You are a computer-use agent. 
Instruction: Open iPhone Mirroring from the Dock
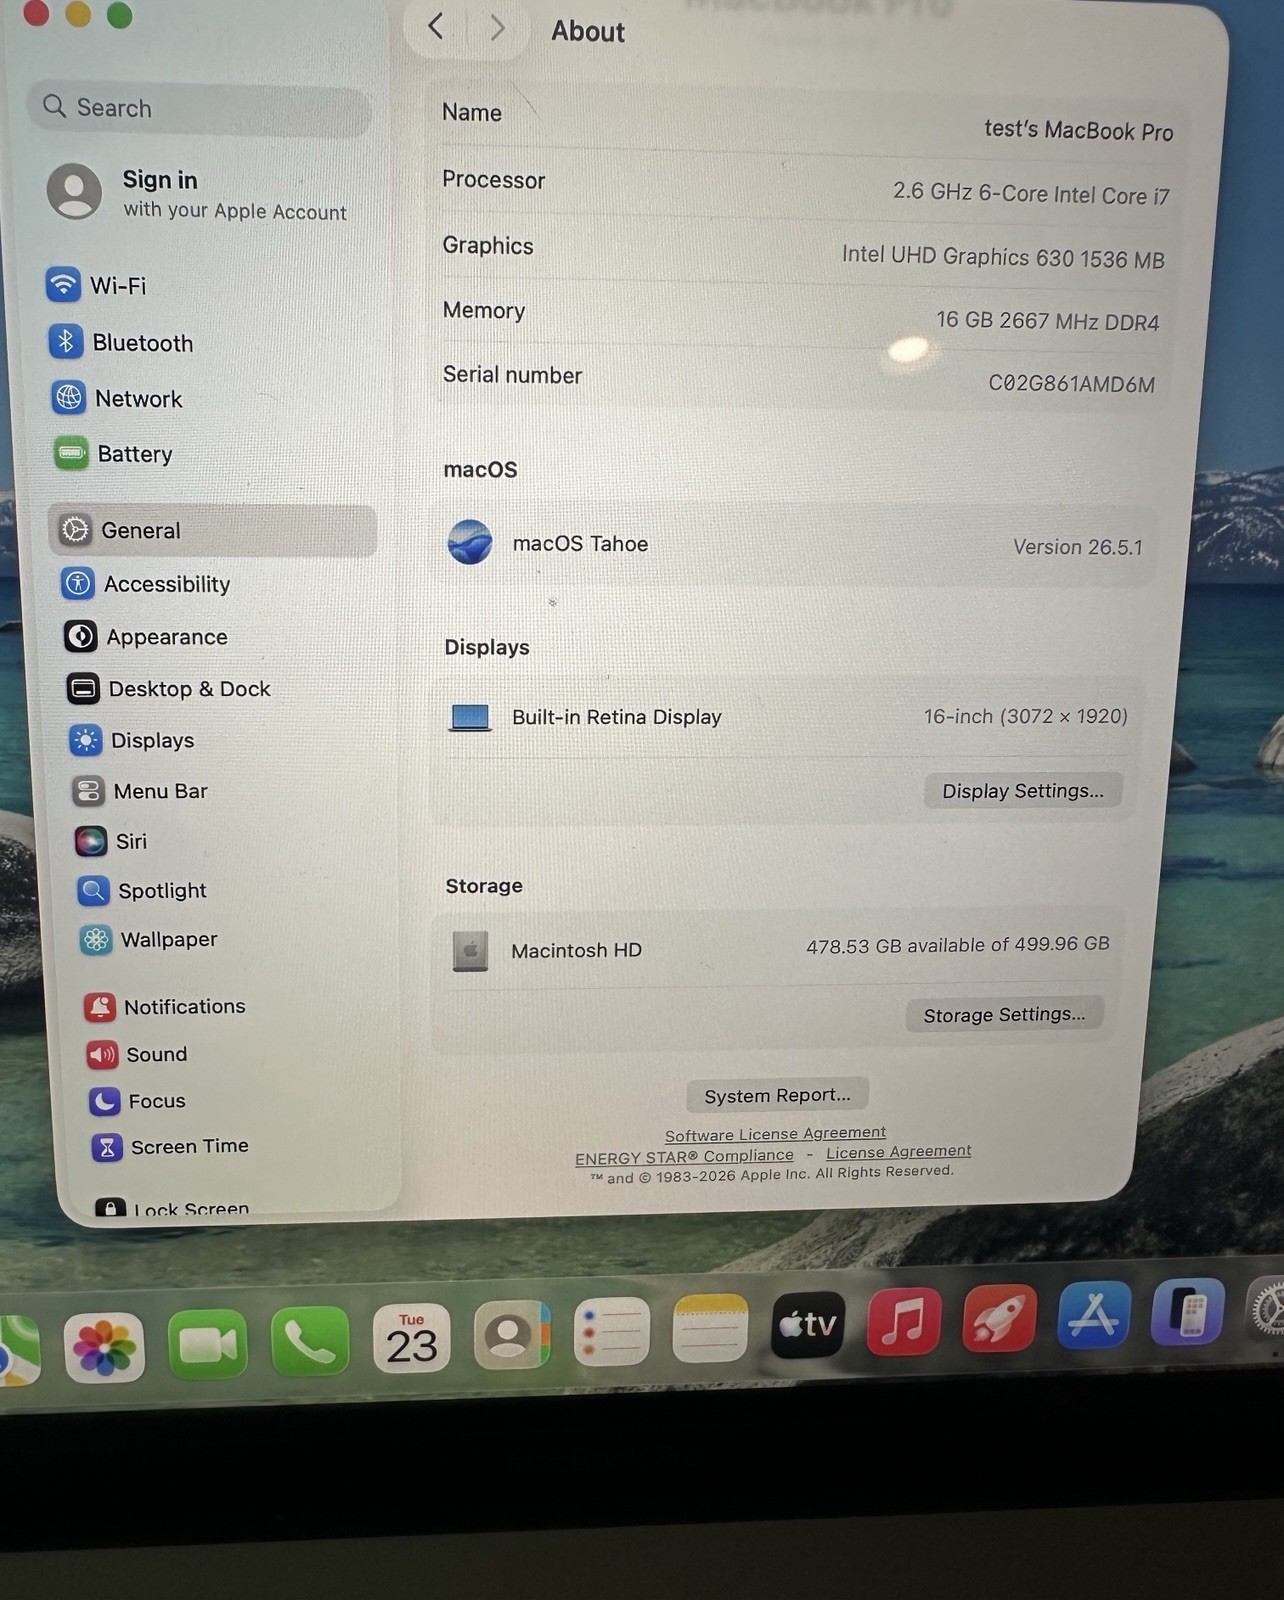point(1187,1310)
